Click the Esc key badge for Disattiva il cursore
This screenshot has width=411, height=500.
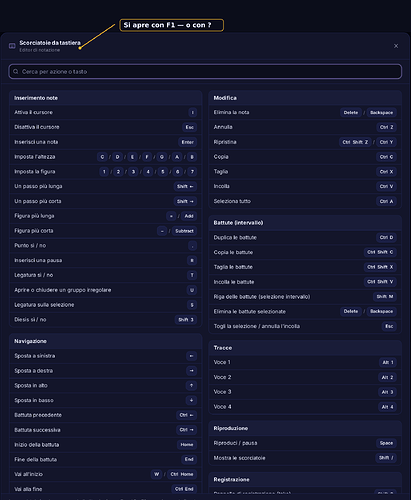tap(190, 127)
